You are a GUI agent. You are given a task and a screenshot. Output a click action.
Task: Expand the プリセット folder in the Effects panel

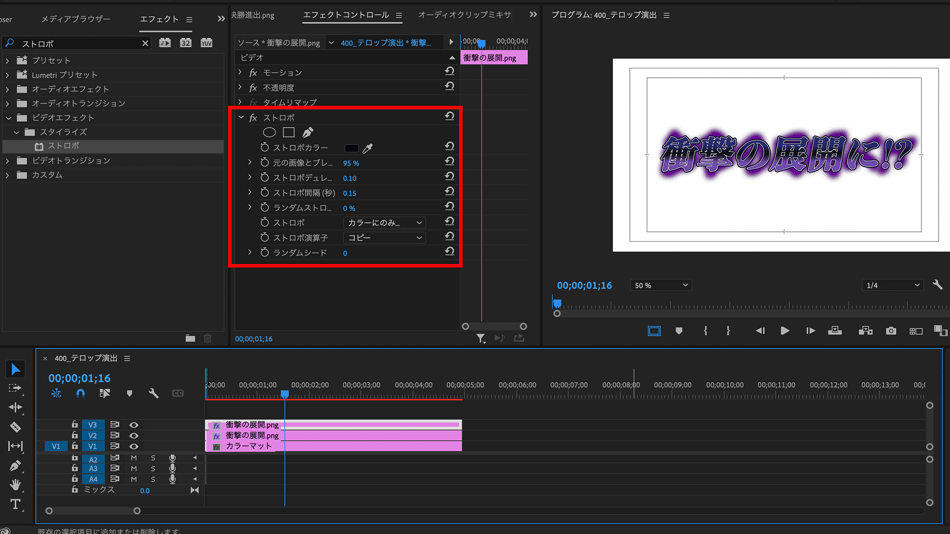pos(8,60)
